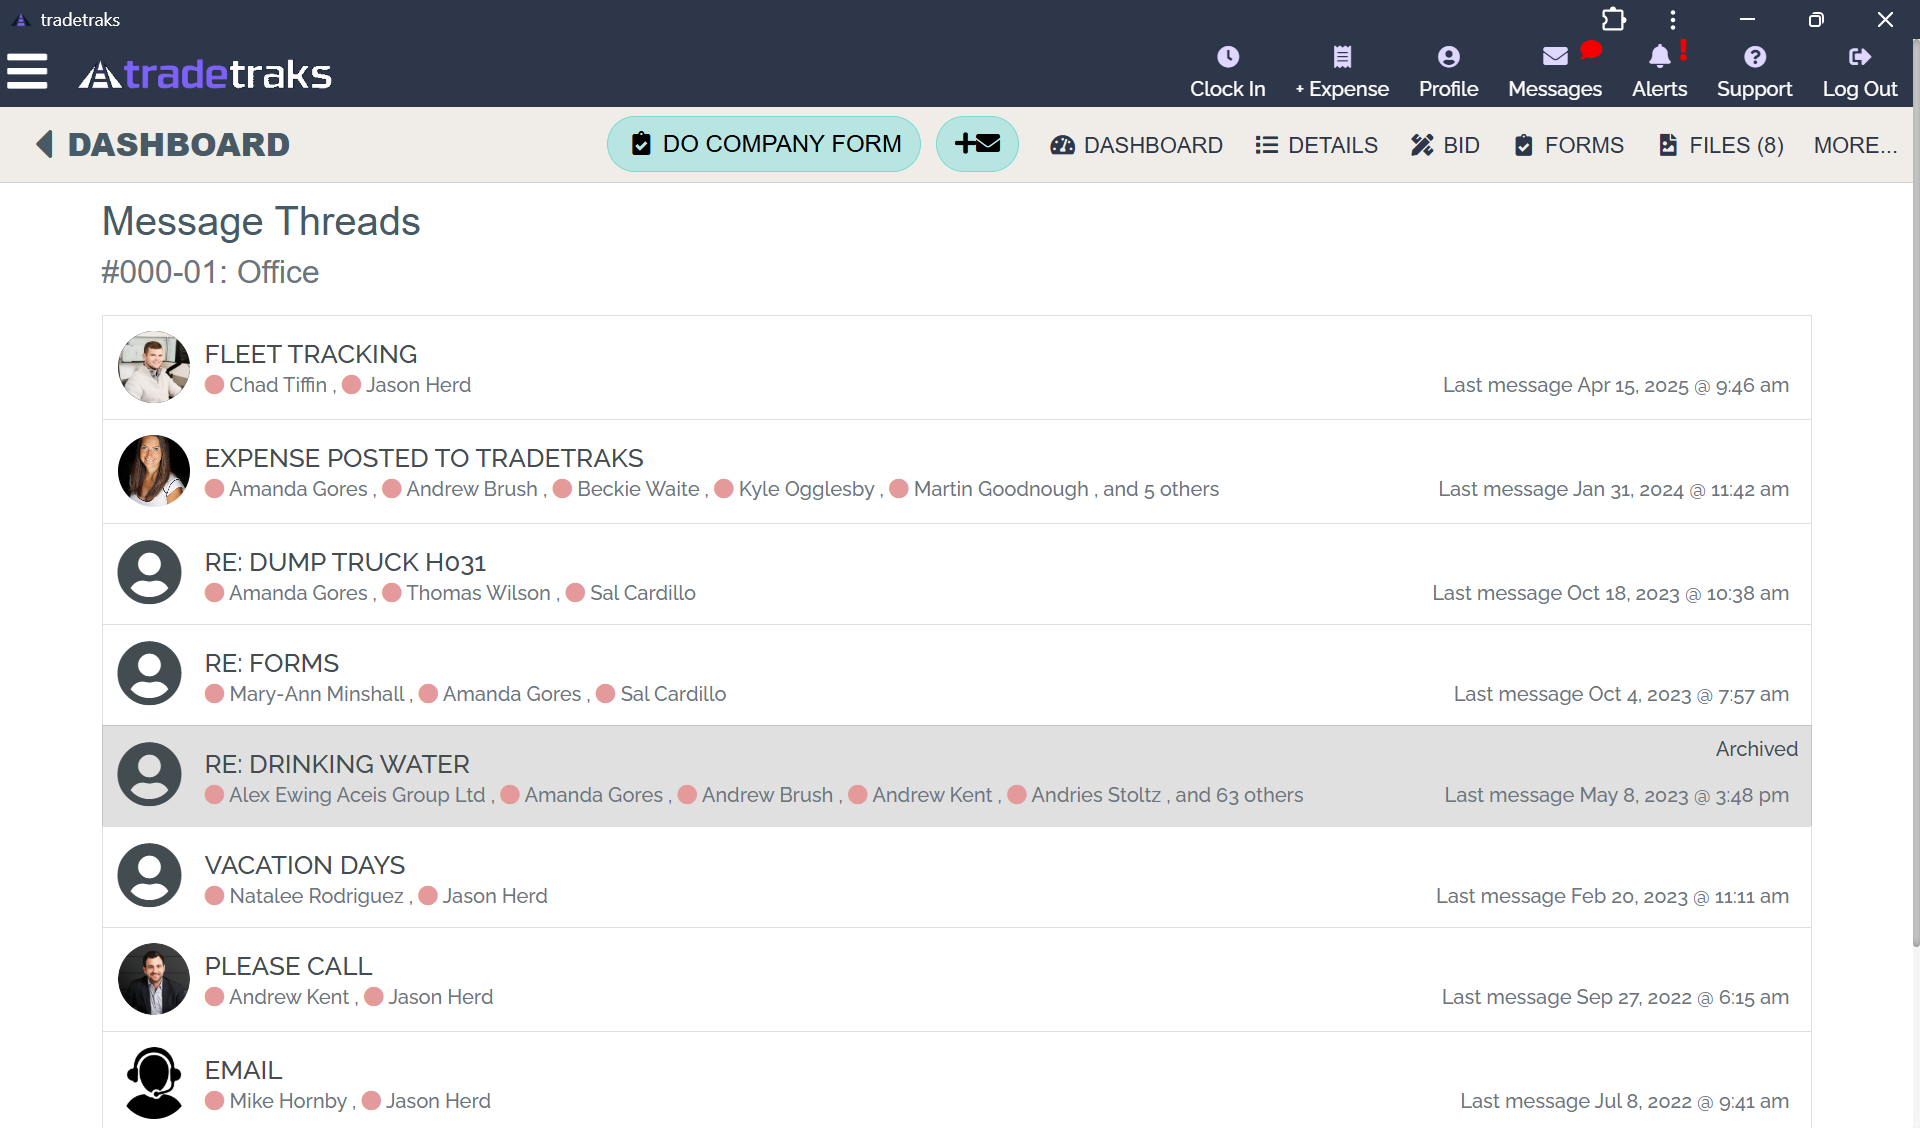
Task: Click Last message Apr 15, 2025 timestamp
Action: [x=1615, y=385]
